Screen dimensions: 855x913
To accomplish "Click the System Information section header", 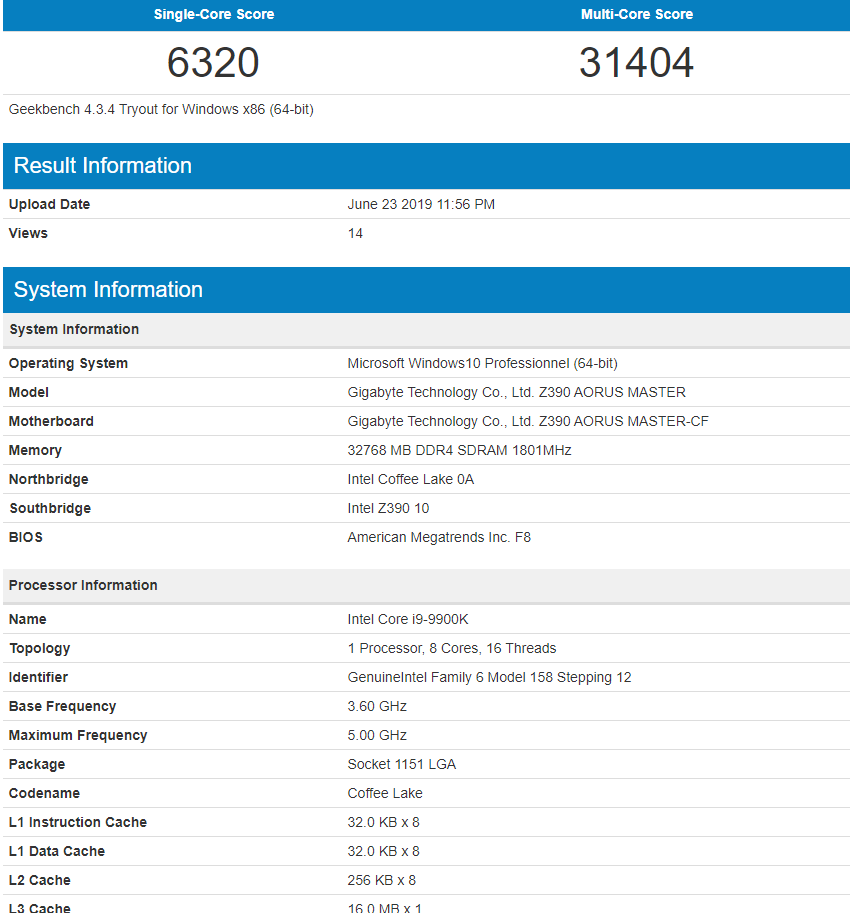I will coord(108,289).
